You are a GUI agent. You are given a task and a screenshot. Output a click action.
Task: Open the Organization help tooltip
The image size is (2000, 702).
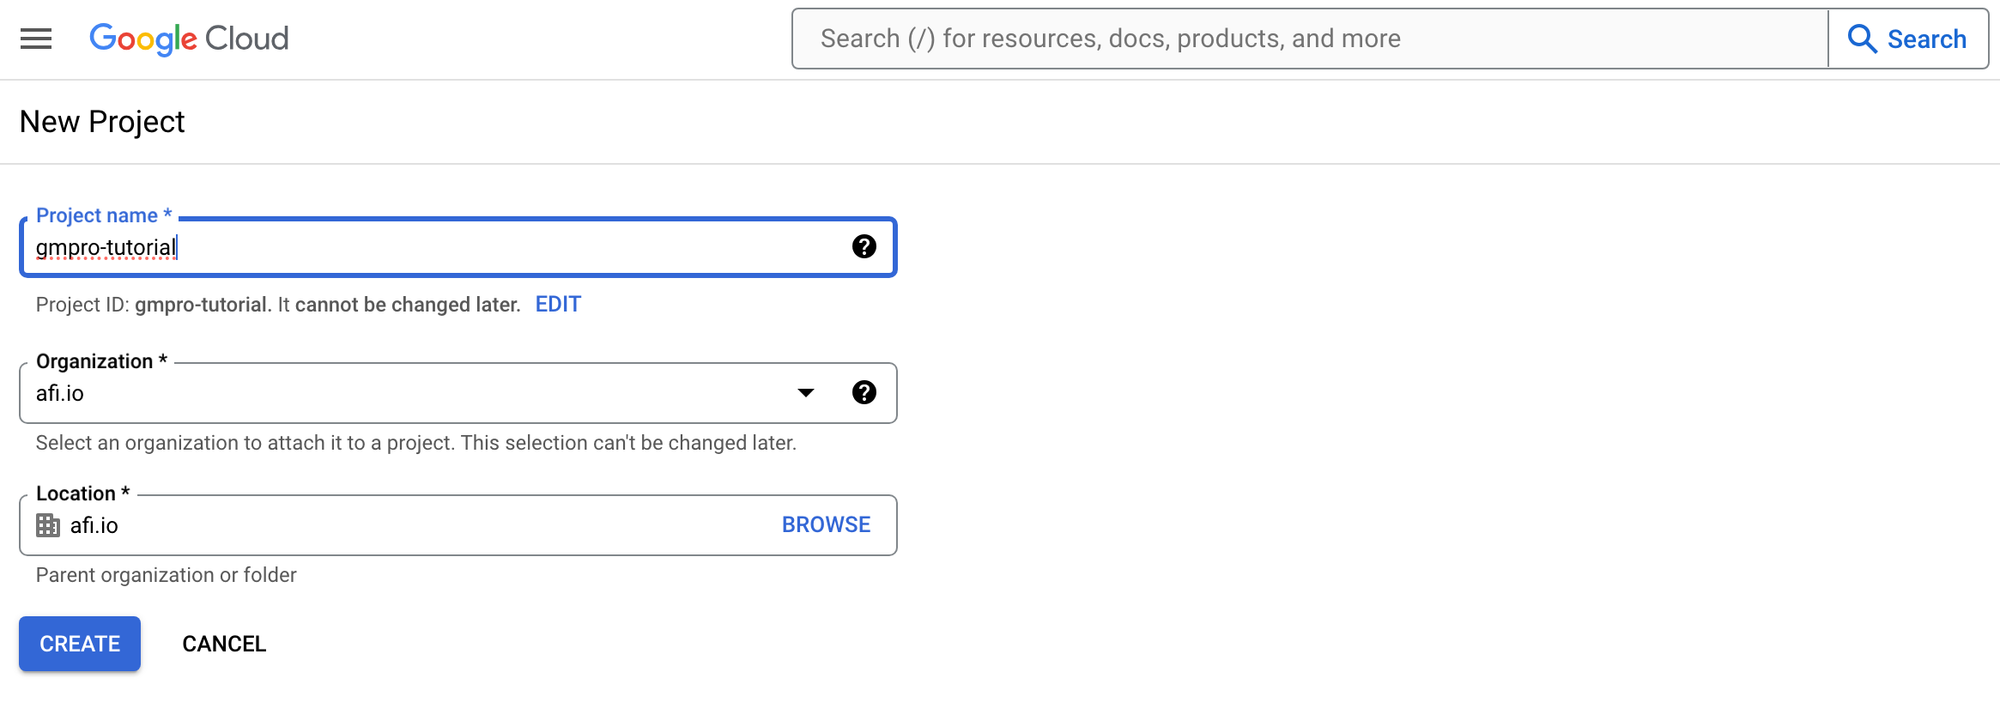(864, 392)
